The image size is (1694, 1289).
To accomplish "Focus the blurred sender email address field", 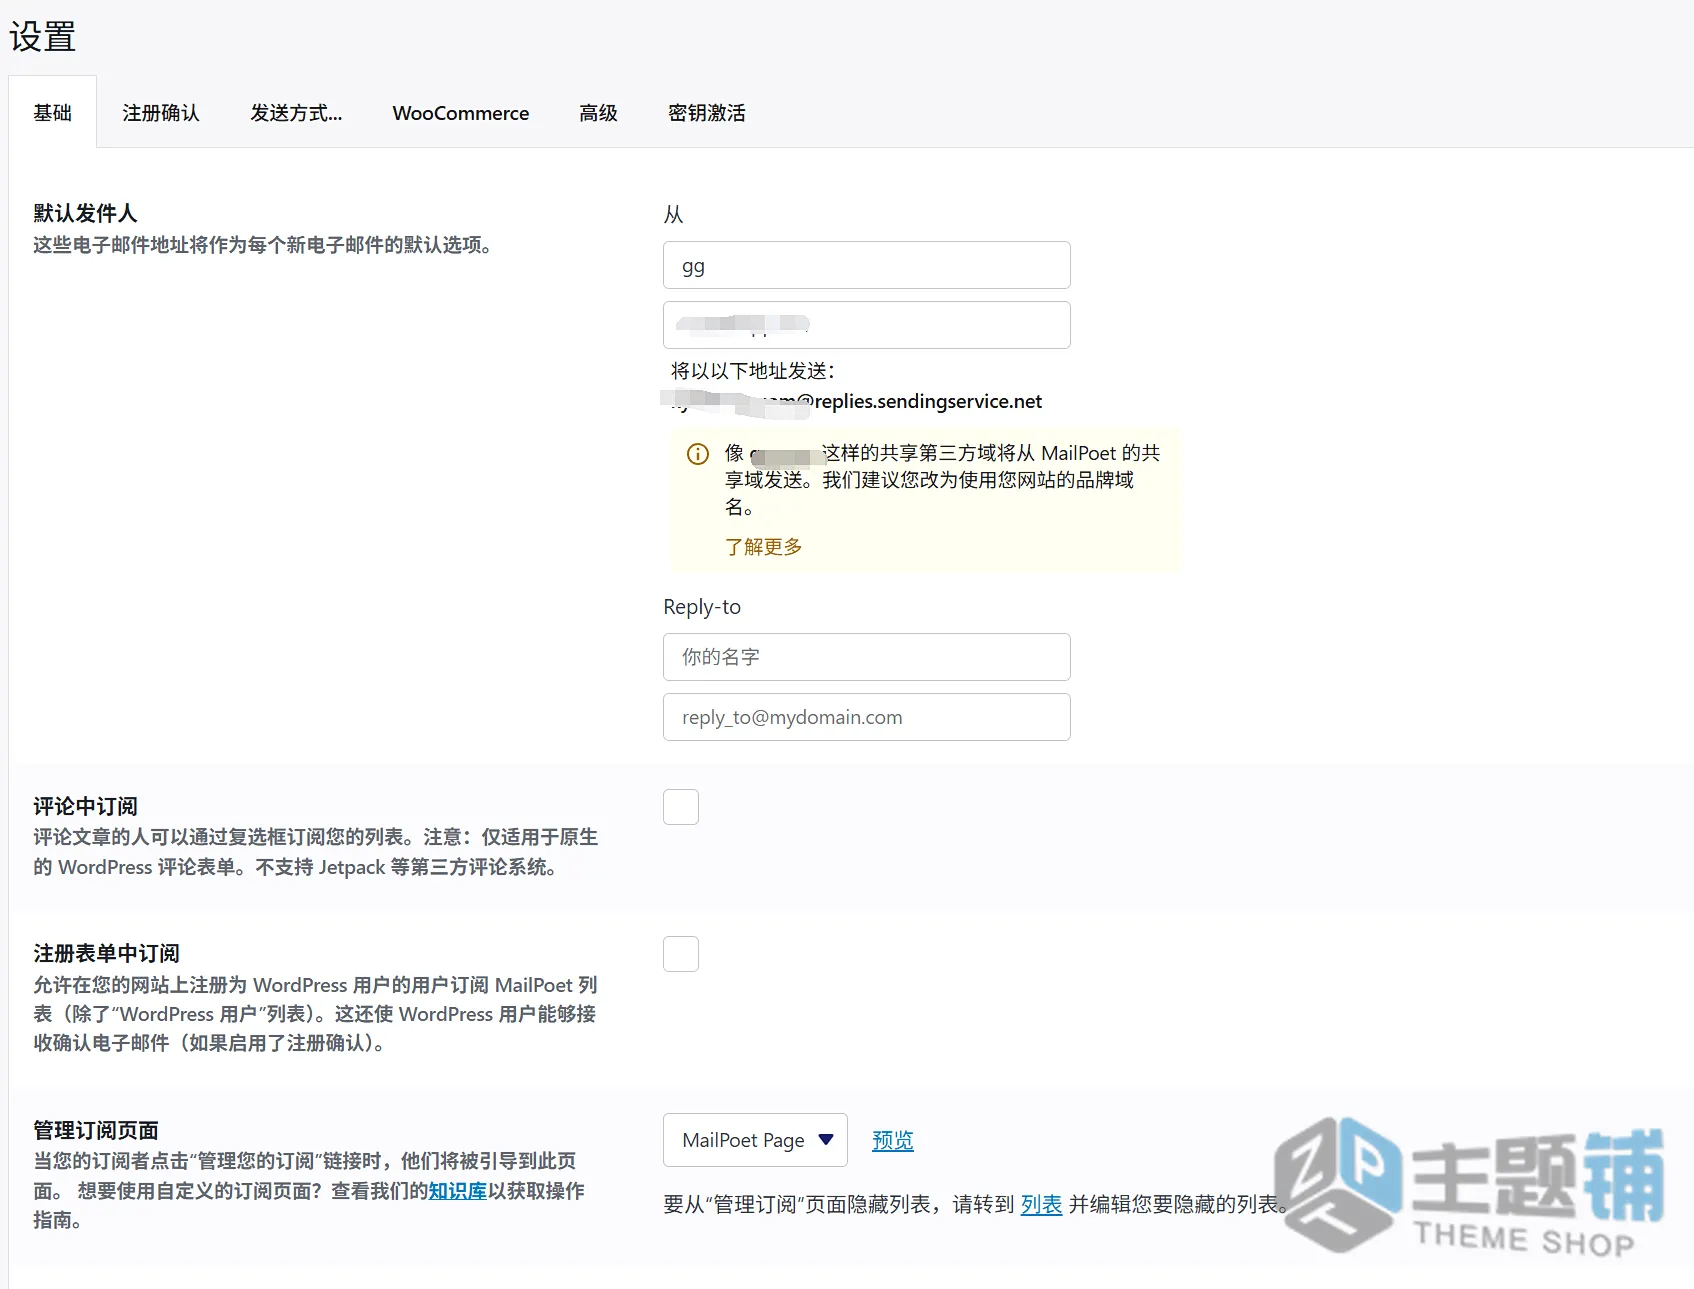I will coord(867,325).
